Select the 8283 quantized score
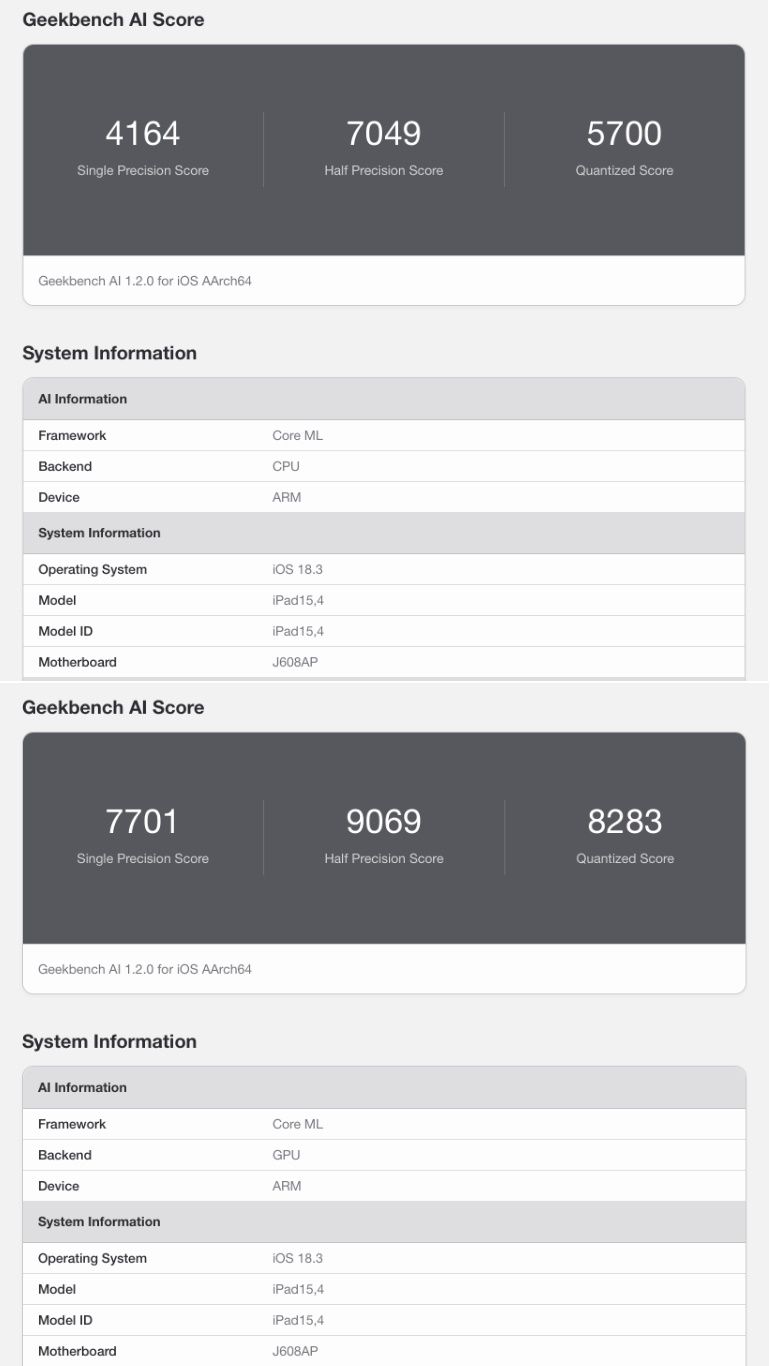770x1366 pixels. 624,821
